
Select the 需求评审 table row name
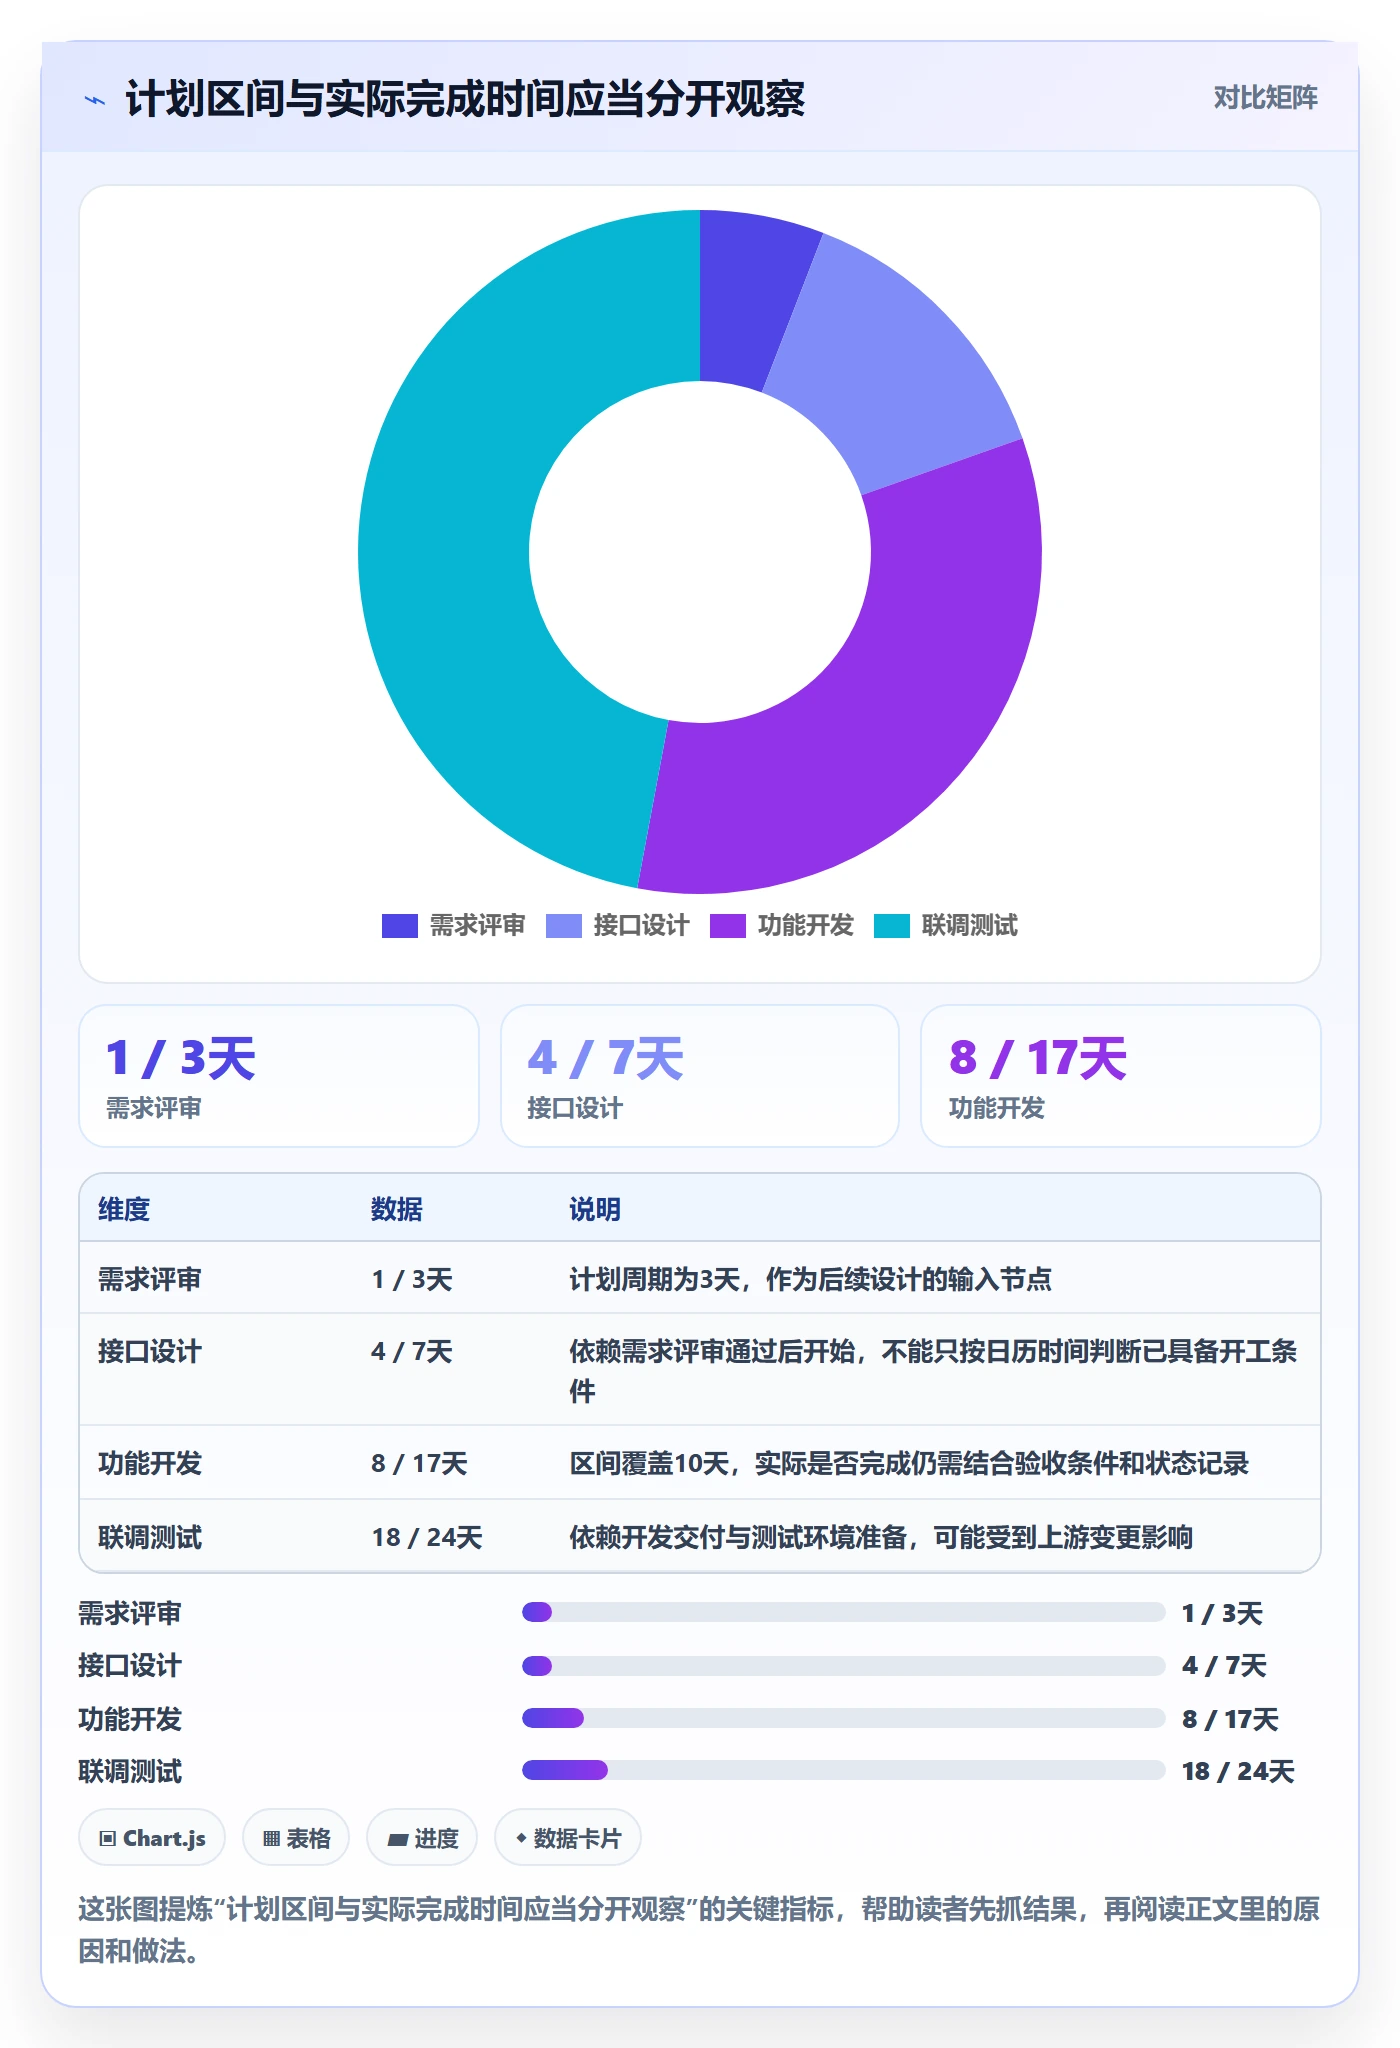[150, 1279]
